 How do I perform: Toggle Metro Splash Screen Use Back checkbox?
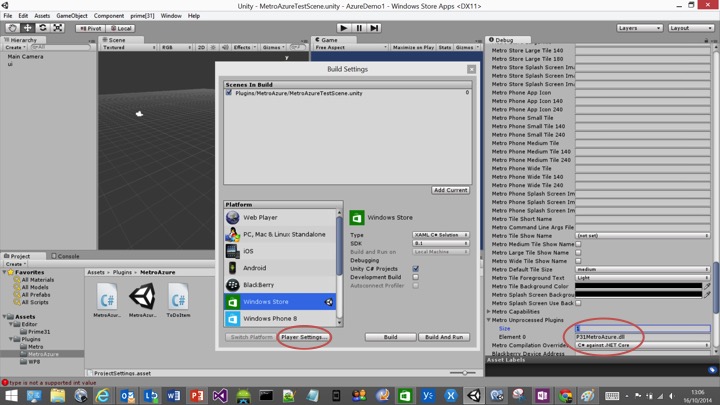click(579, 303)
